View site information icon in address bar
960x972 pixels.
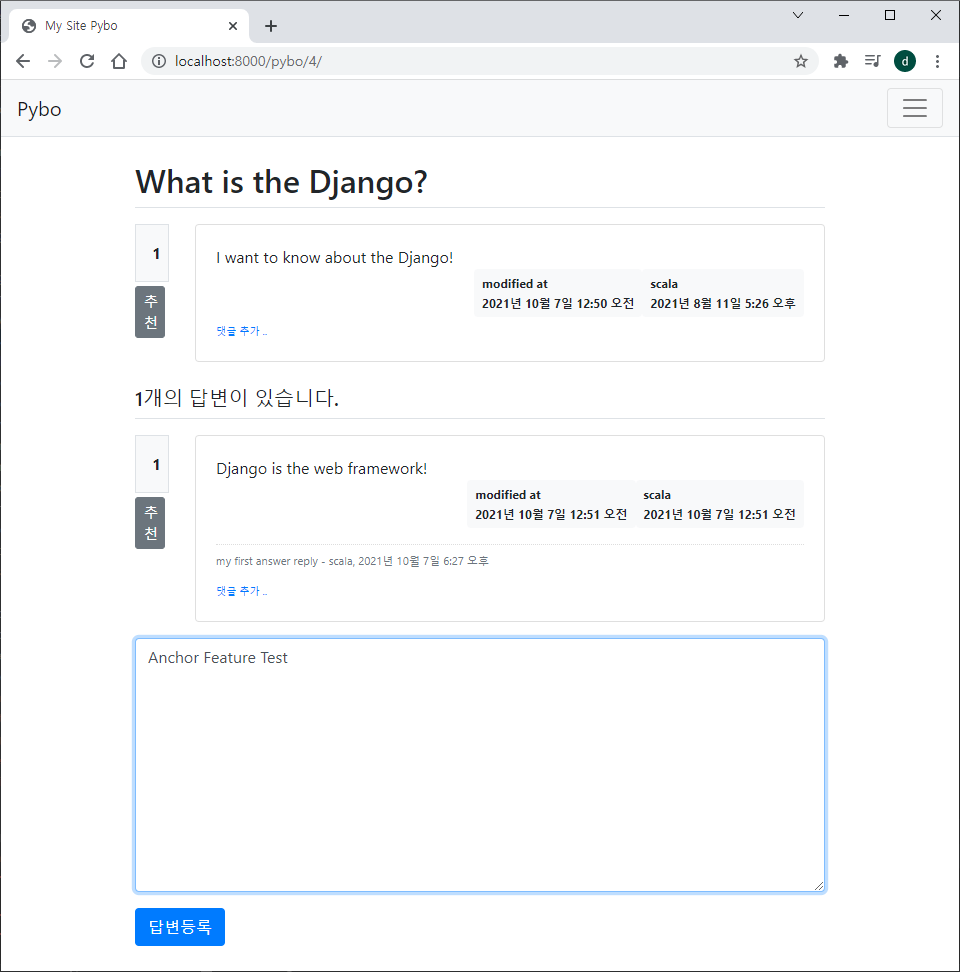159,61
